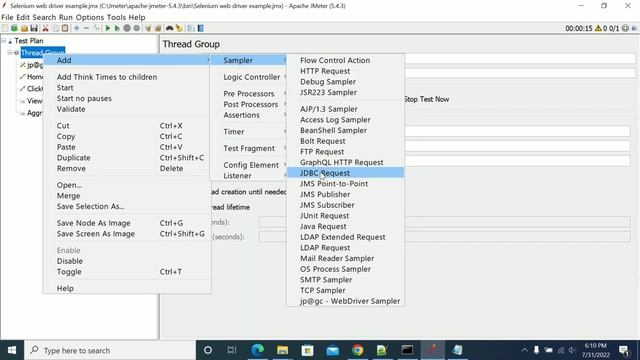640x360 pixels.
Task: Click the Paste clipboard toolbar icon
Action: pos(65,28)
